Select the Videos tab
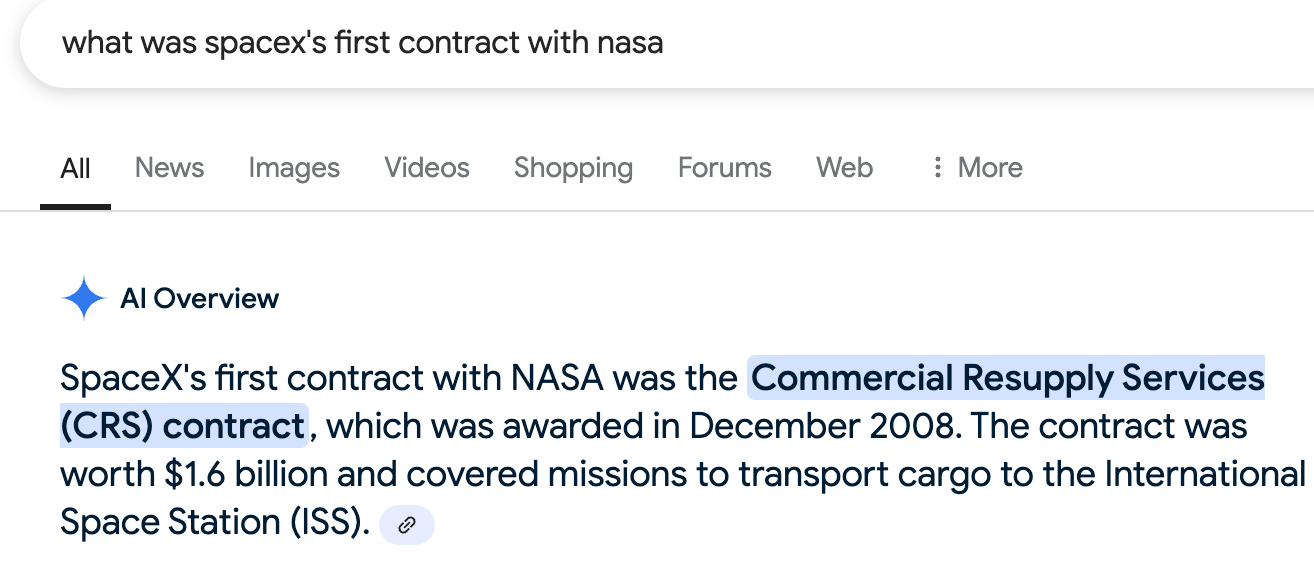The height and width of the screenshot is (588, 1314). pos(427,167)
